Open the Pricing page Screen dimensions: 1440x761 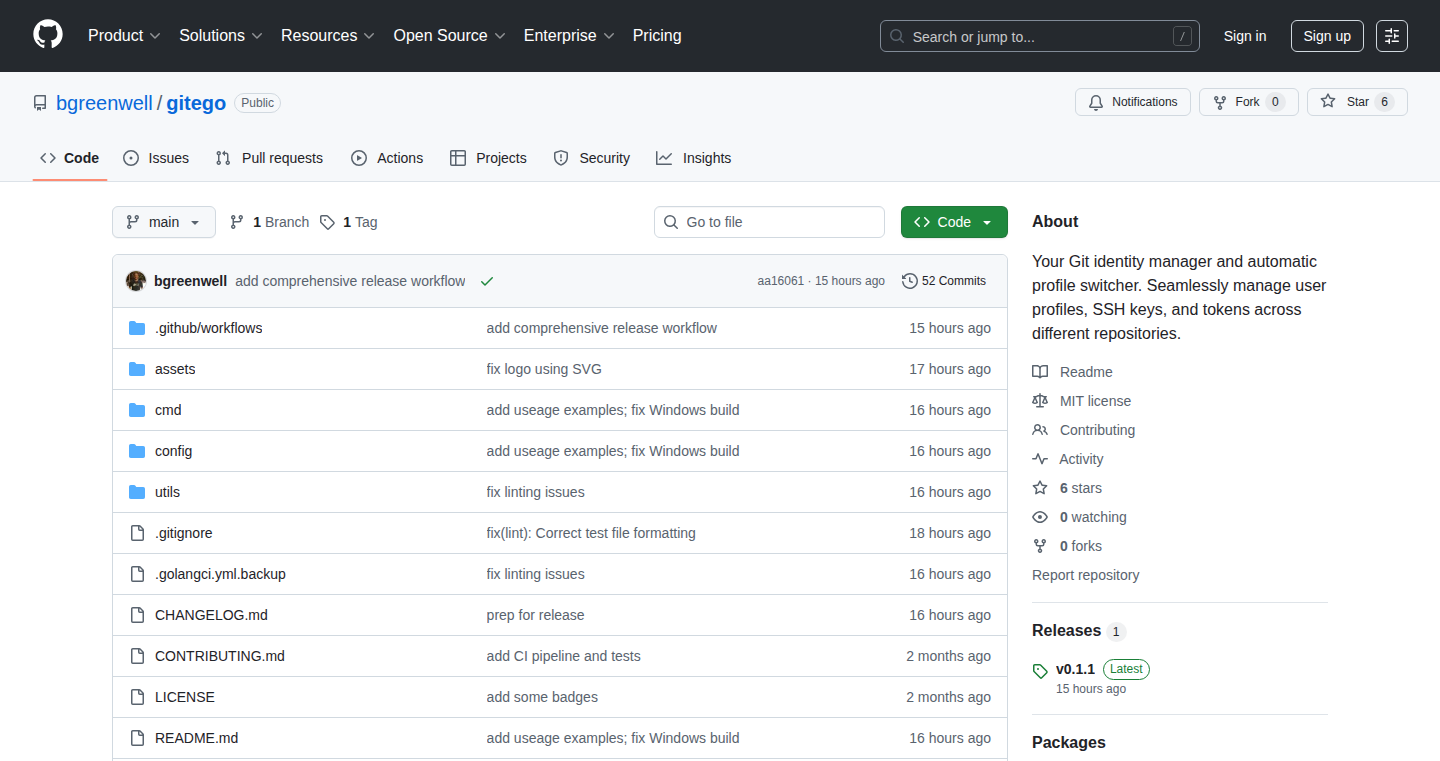(x=657, y=36)
